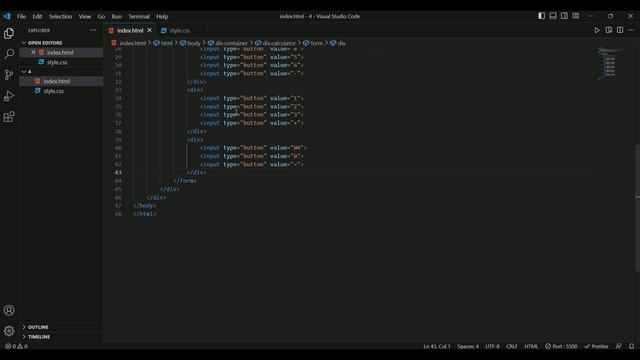Collapse the Open Editors section

[x=45, y=42]
